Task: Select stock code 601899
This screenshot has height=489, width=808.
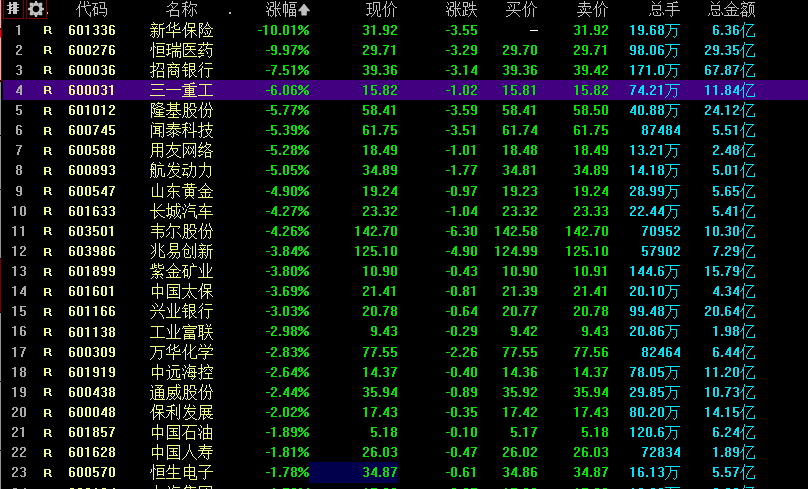Action: click(92, 272)
